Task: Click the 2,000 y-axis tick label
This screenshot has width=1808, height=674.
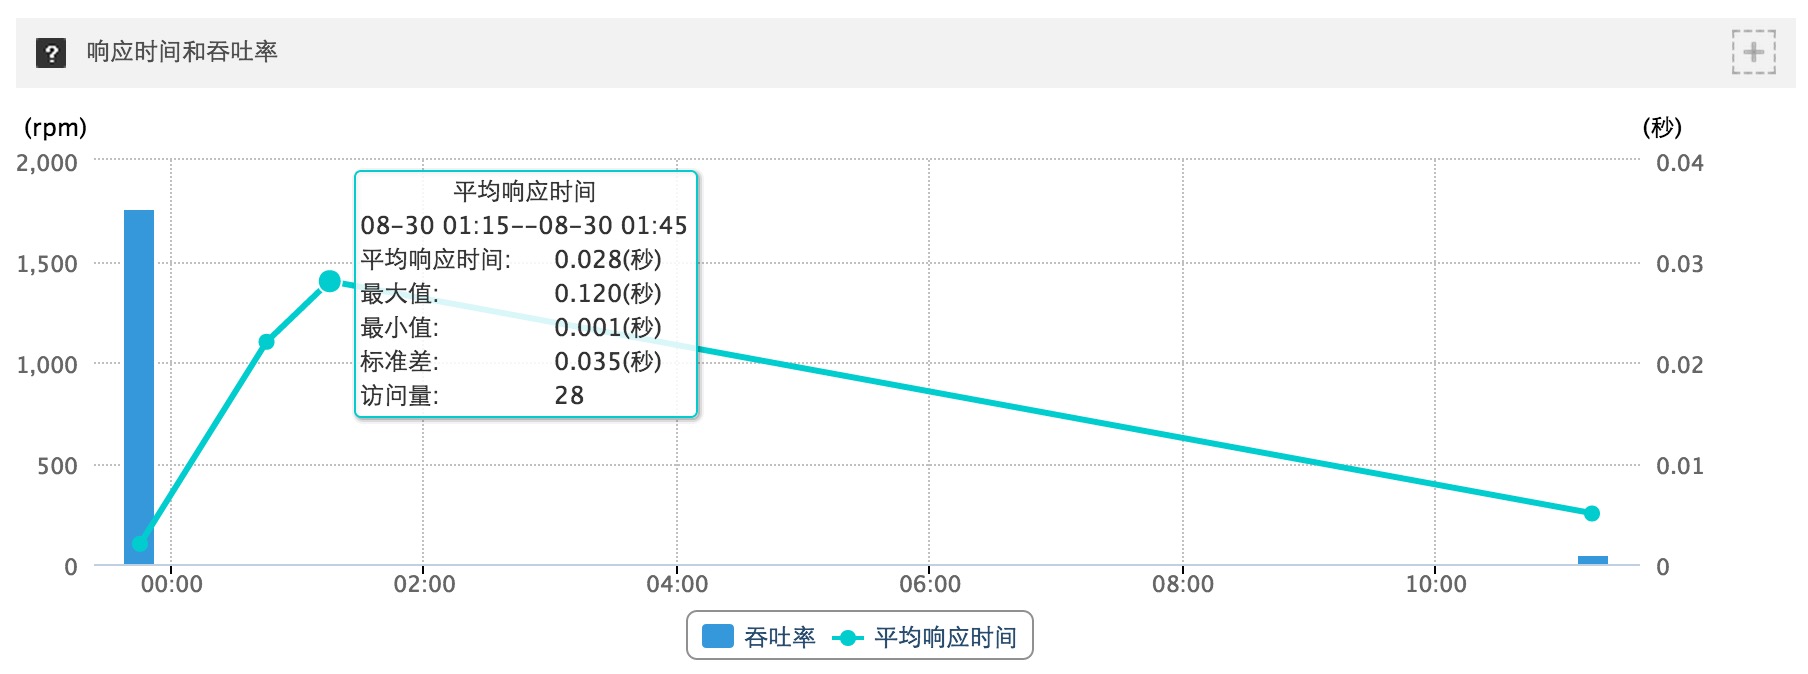Action: (47, 163)
